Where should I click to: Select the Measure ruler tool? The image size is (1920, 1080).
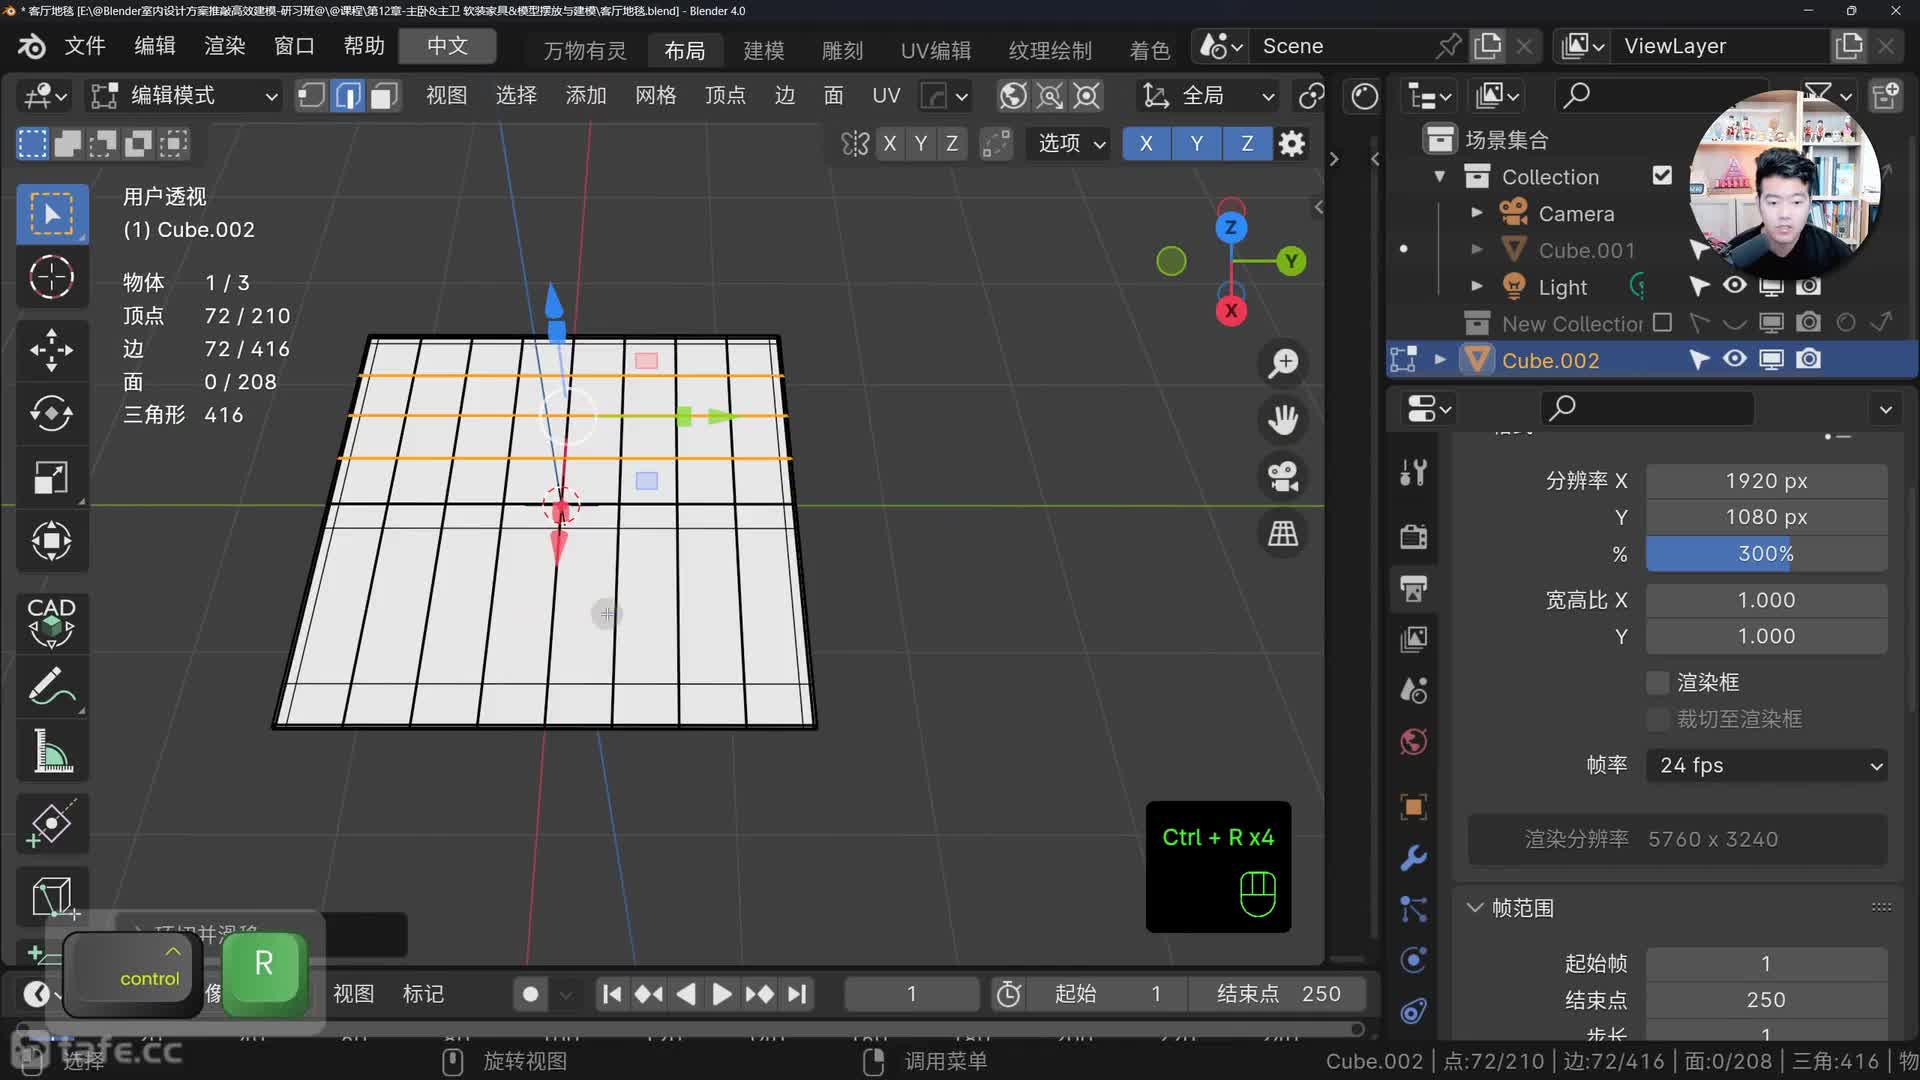click(51, 751)
